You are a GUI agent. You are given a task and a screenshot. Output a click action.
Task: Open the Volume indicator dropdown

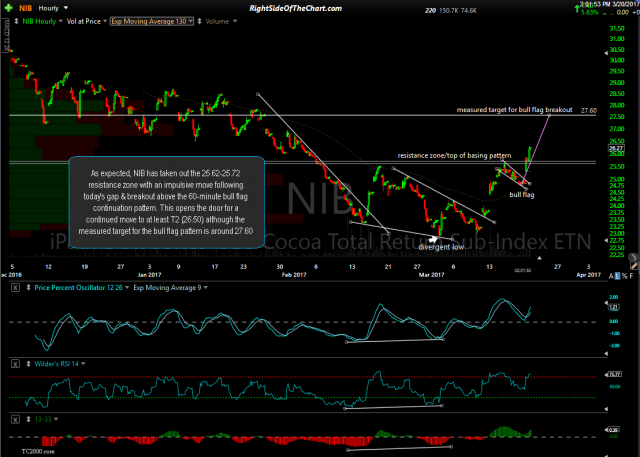(235, 21)
